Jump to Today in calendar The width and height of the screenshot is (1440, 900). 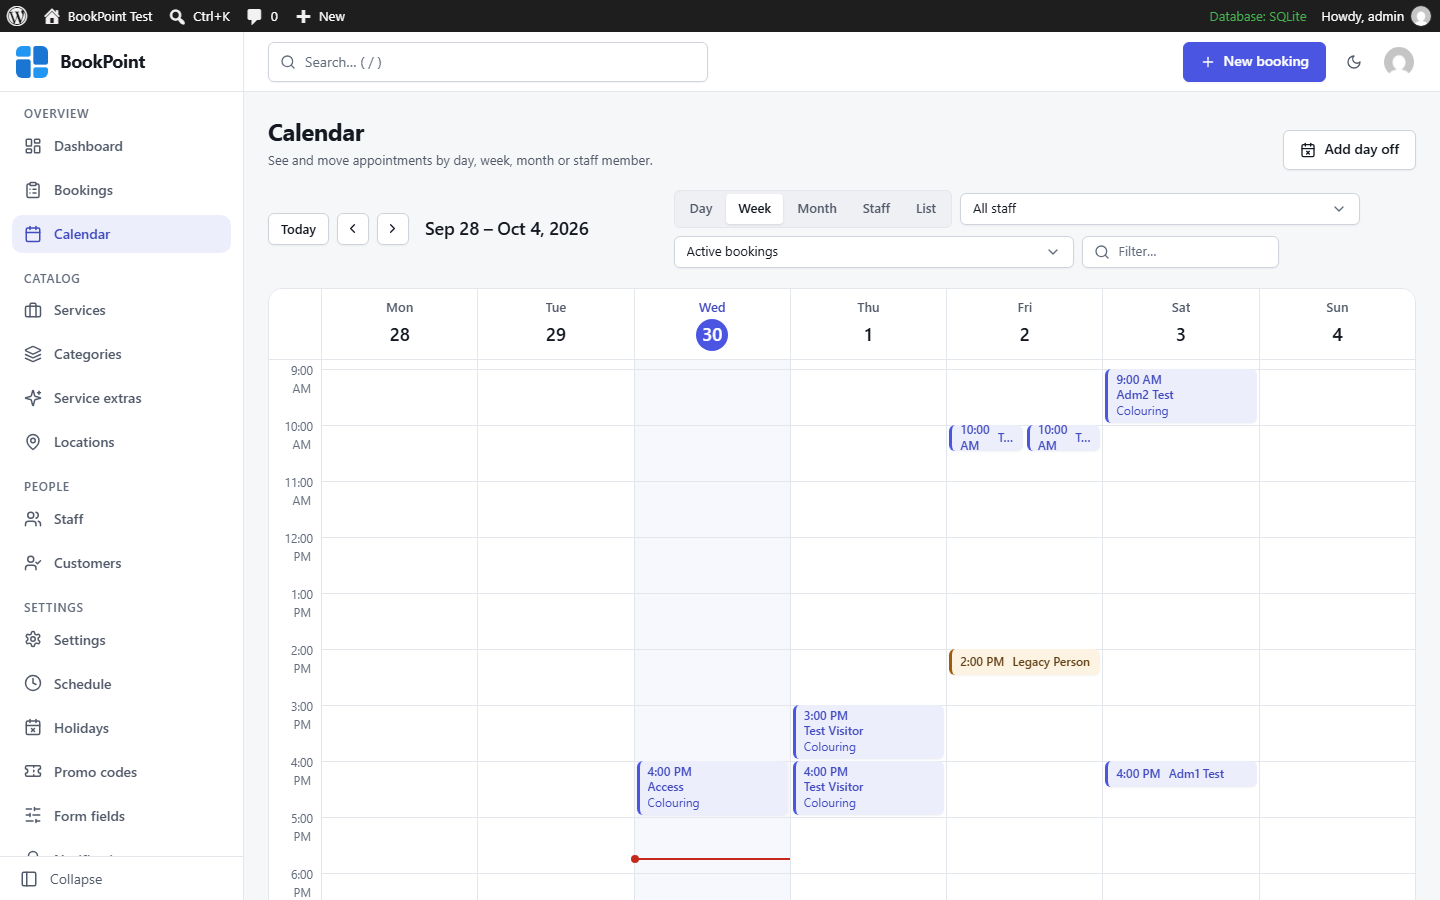[298, 229]
